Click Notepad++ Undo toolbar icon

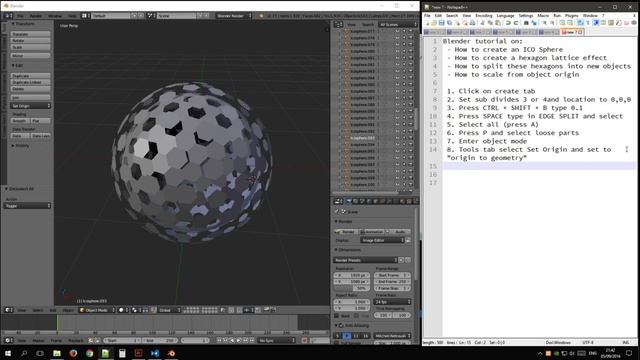[508, 23]
